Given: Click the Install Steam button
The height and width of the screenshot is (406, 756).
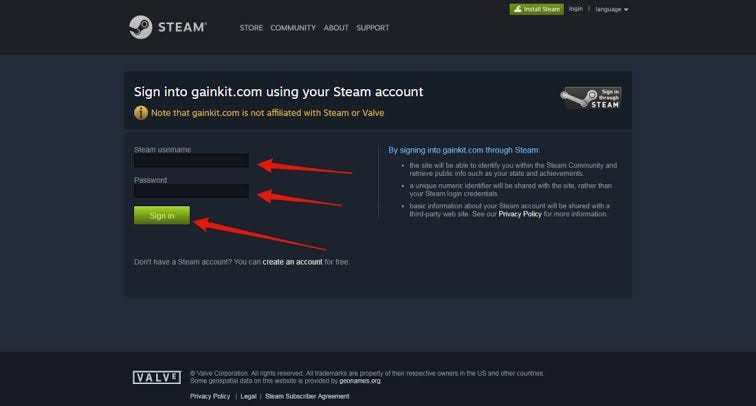Looking at the screenshot, I should [537, 9].
